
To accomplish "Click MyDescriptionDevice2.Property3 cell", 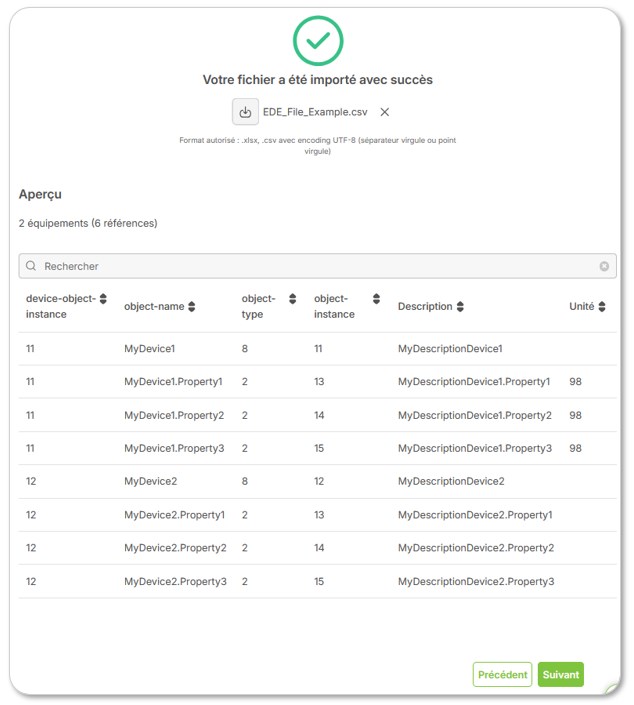I will coord(476,581).
